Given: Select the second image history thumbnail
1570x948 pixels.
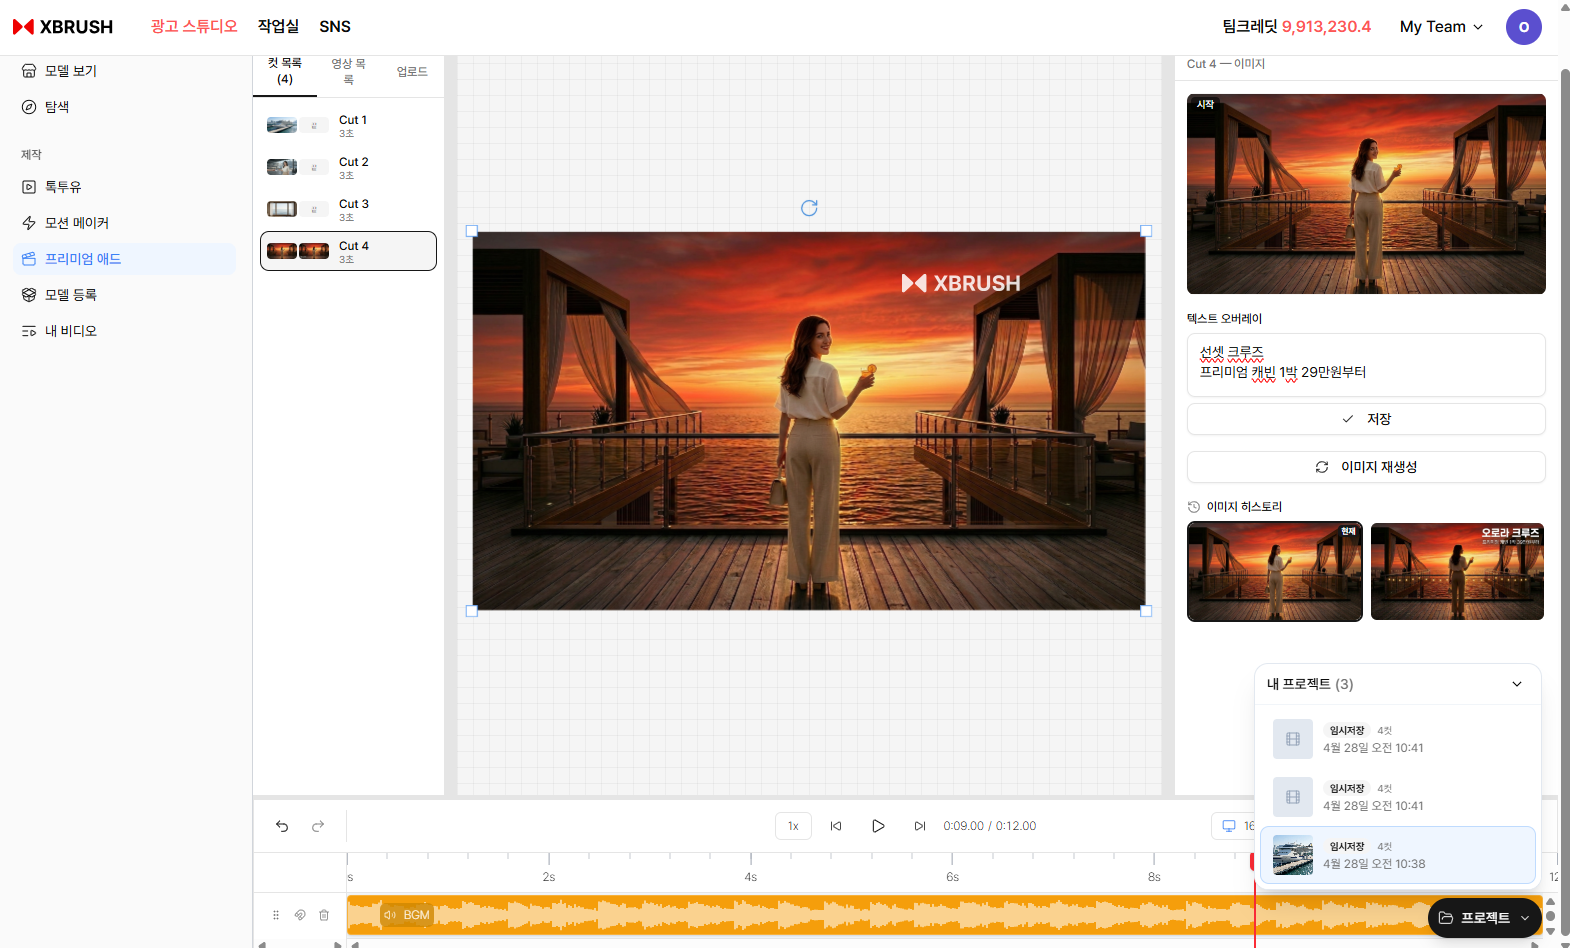Looking at the screenshot, I should [x=1457, y=571].
